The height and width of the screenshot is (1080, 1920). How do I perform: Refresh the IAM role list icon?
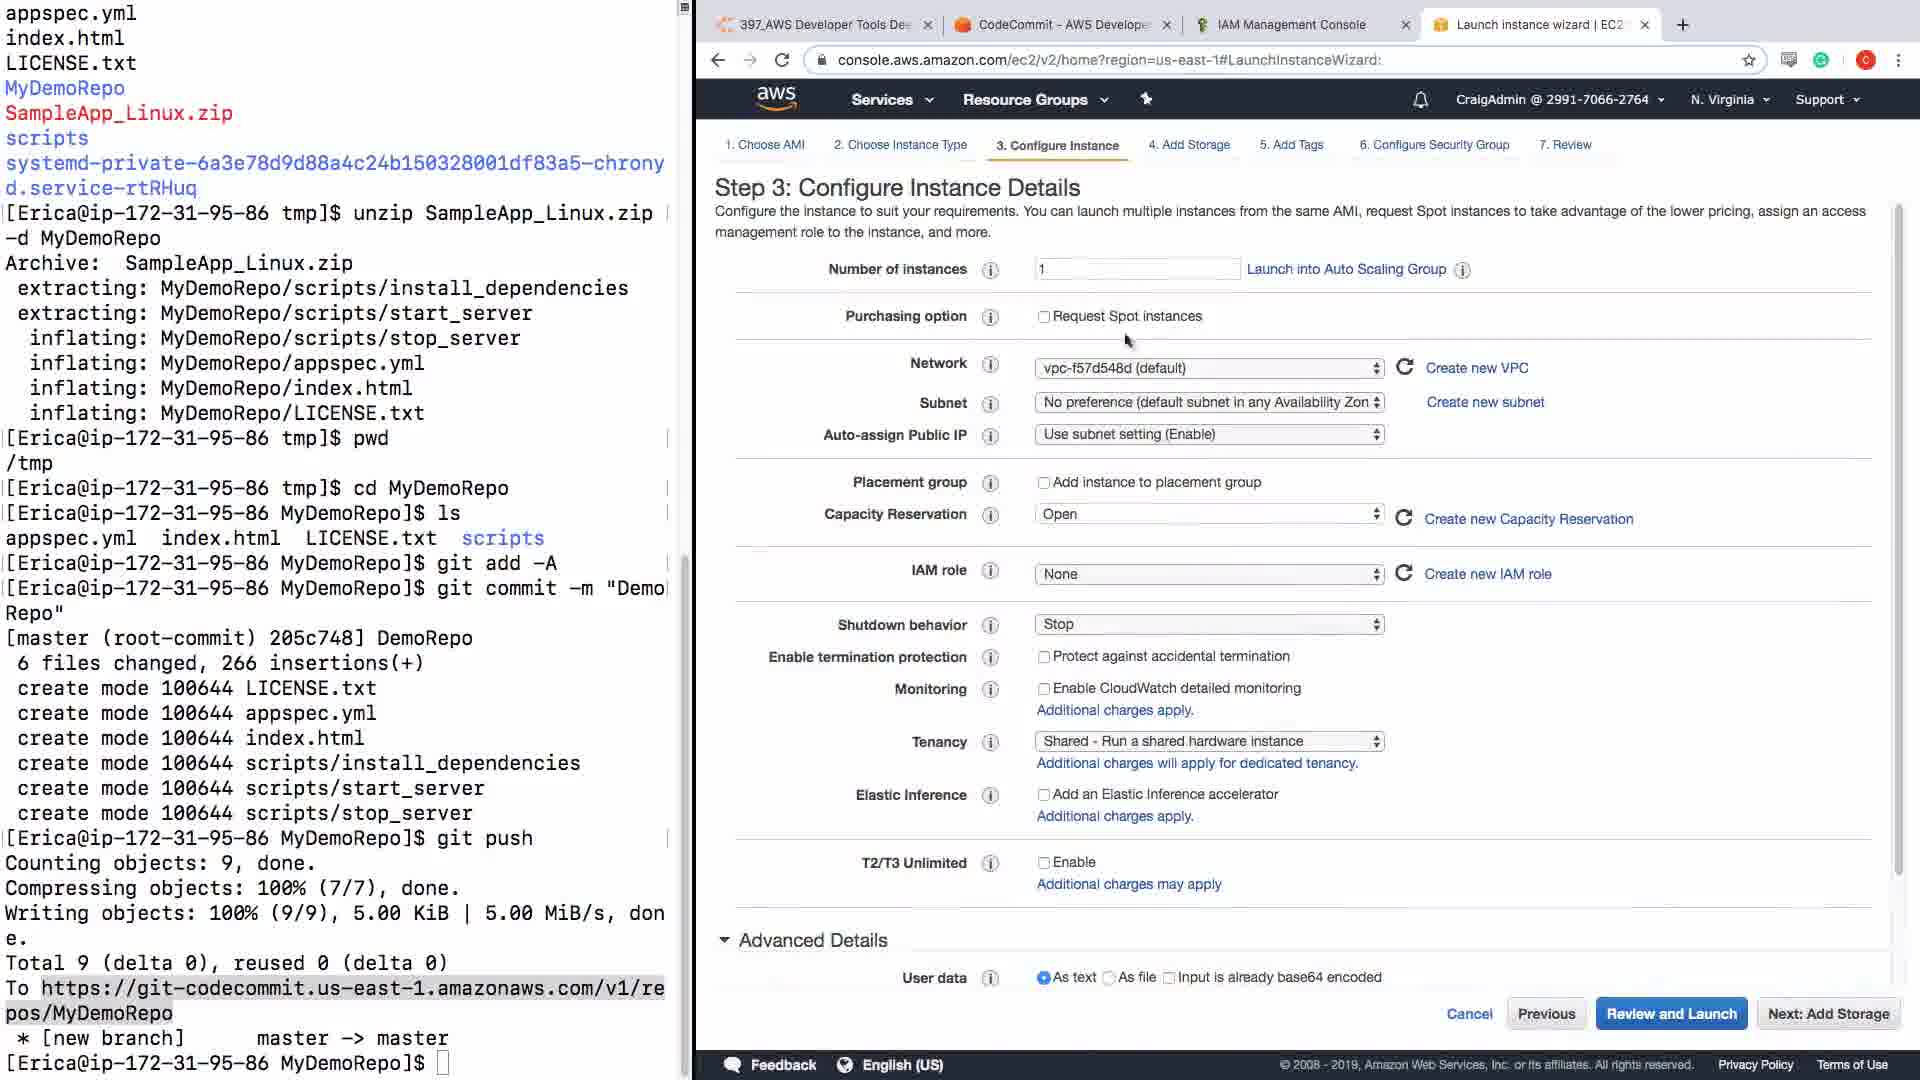click(x=1404, y=573)
